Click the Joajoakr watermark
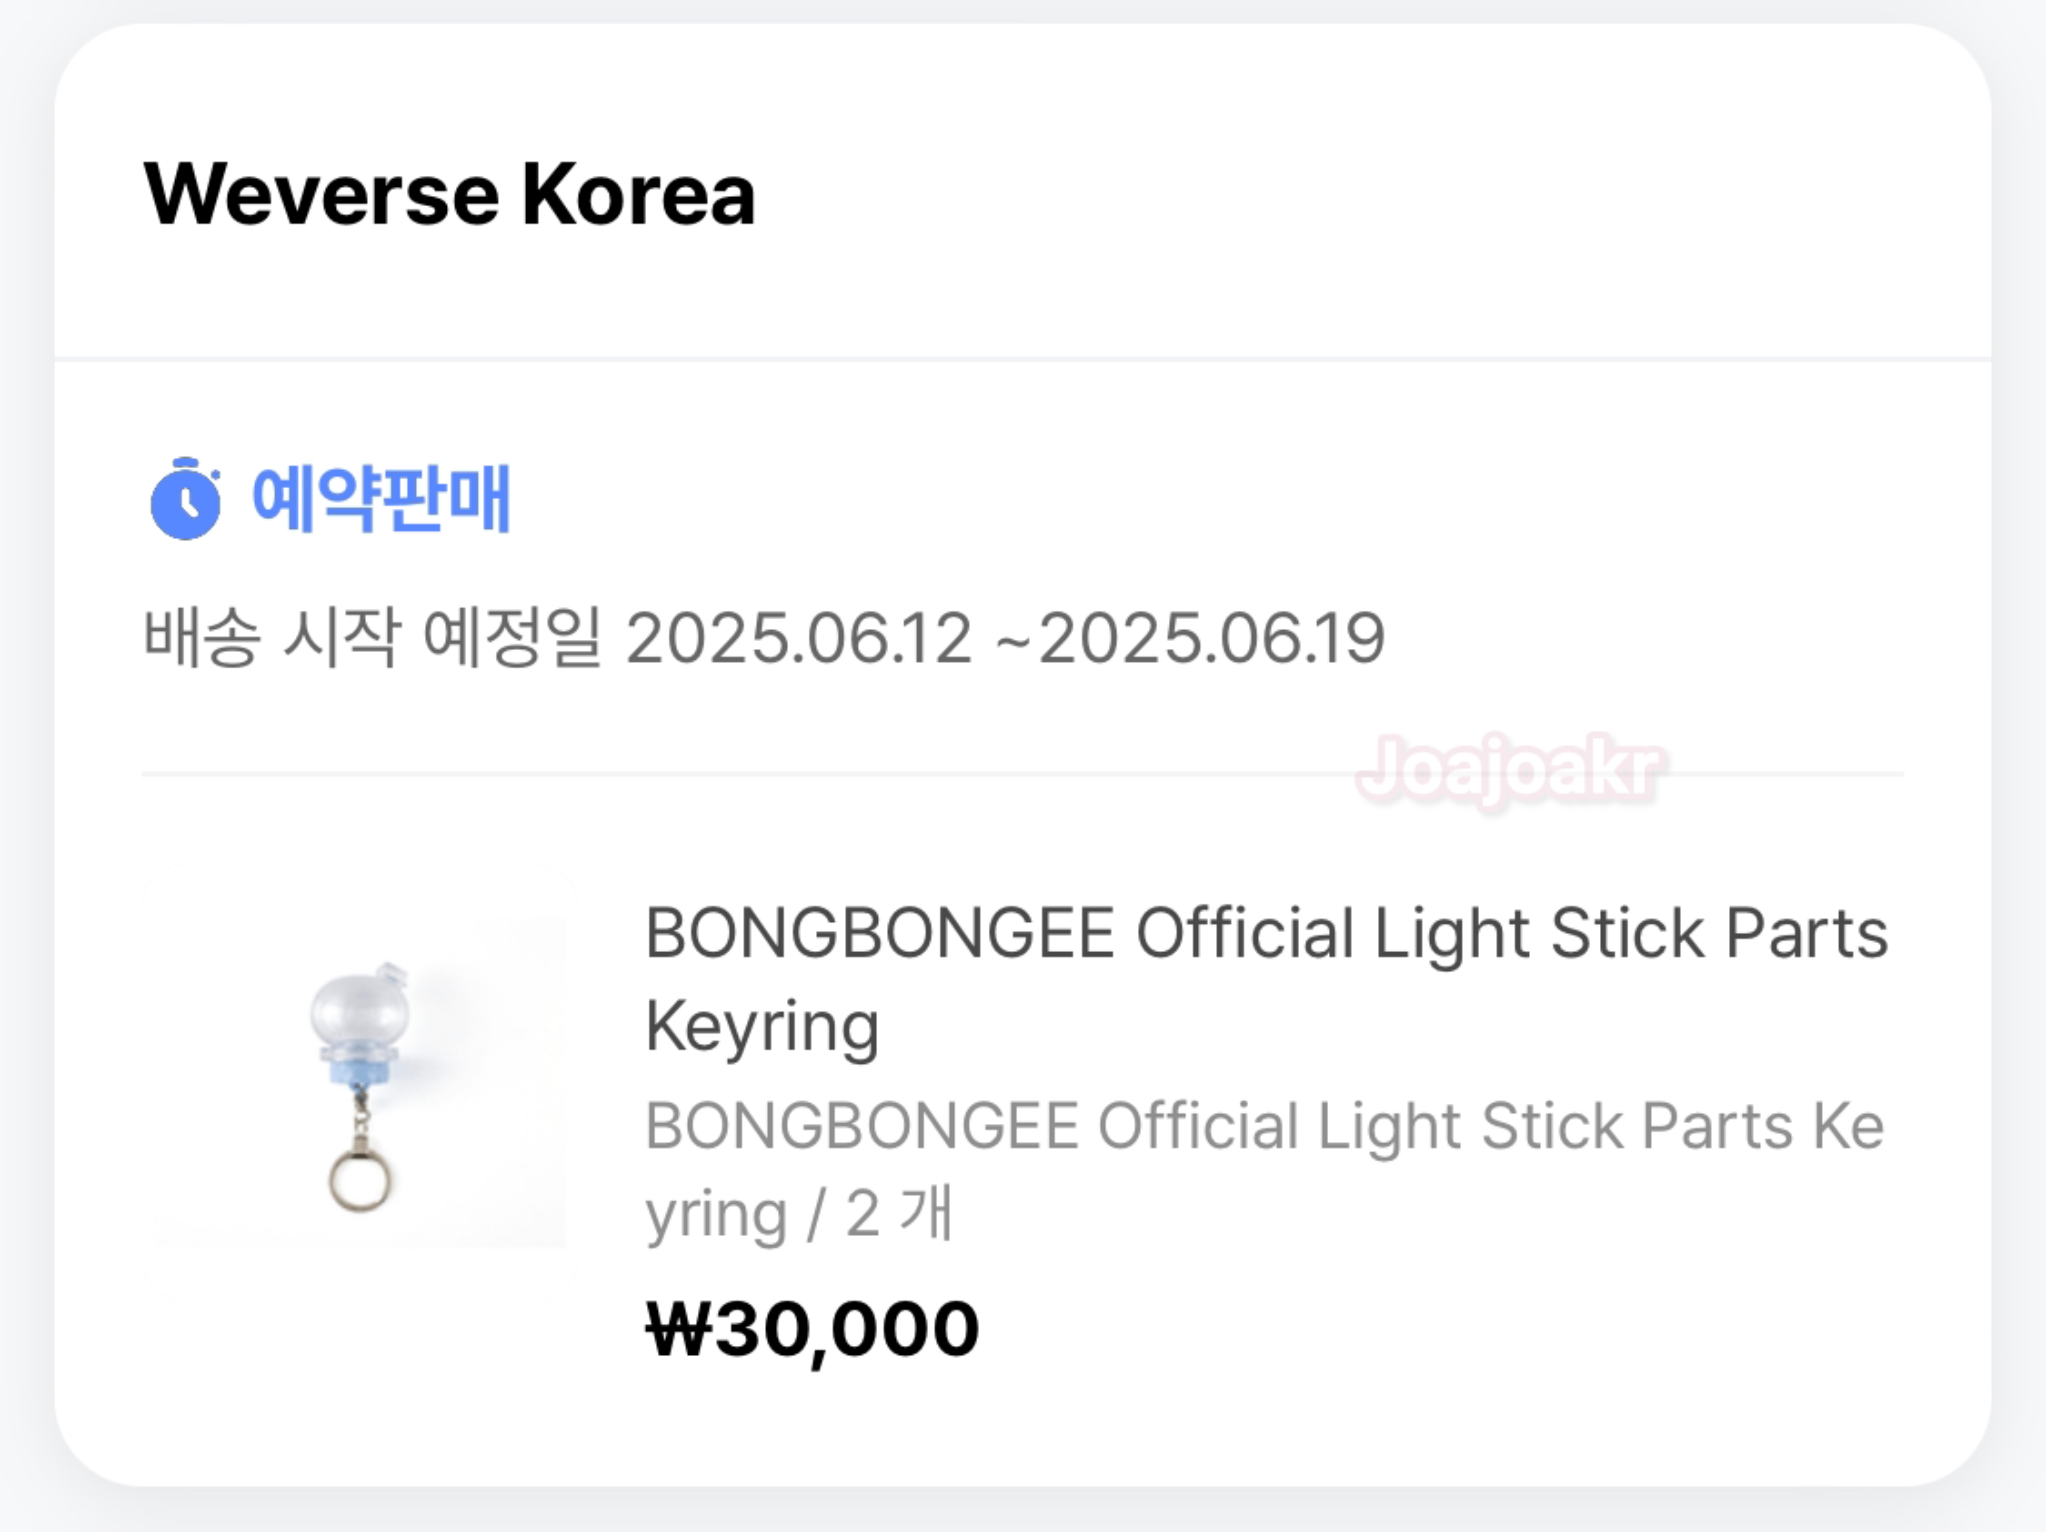This screenshot has height=1532, width=2046. 1510,770
